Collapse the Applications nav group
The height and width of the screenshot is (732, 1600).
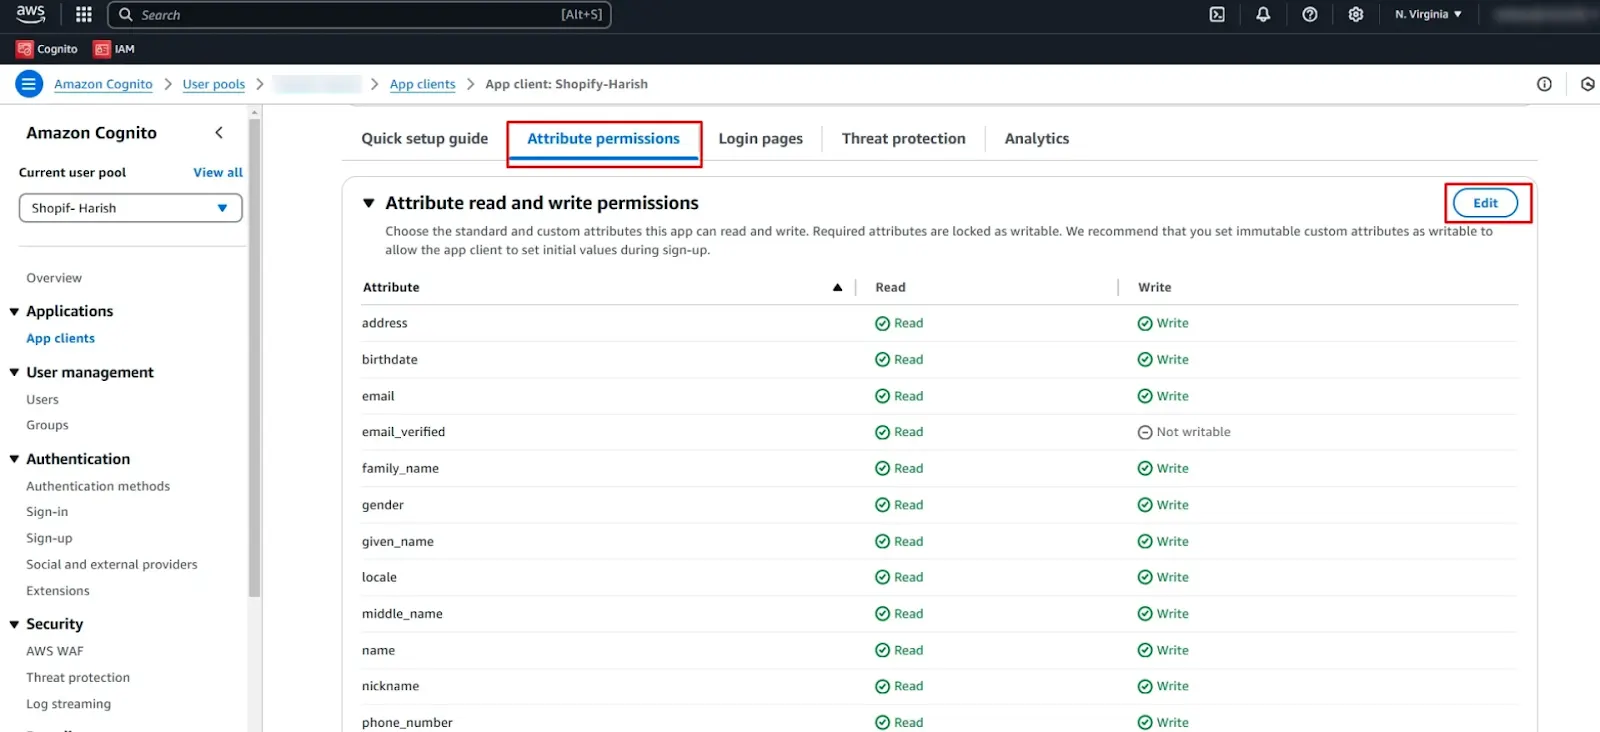(x=14, y=312)
